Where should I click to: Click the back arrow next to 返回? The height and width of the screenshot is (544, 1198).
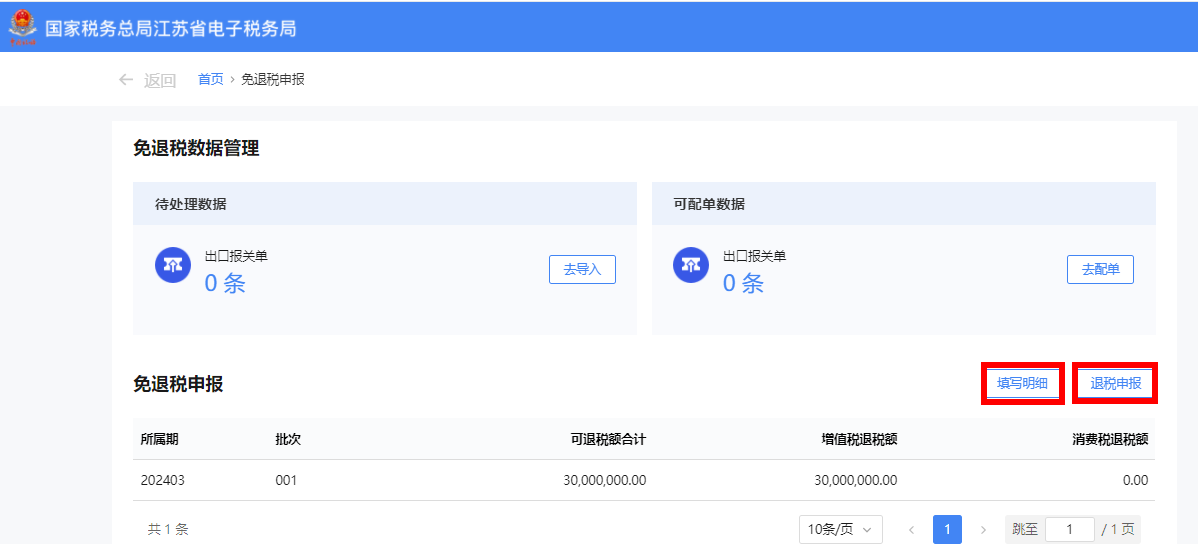tap(126, 80)
